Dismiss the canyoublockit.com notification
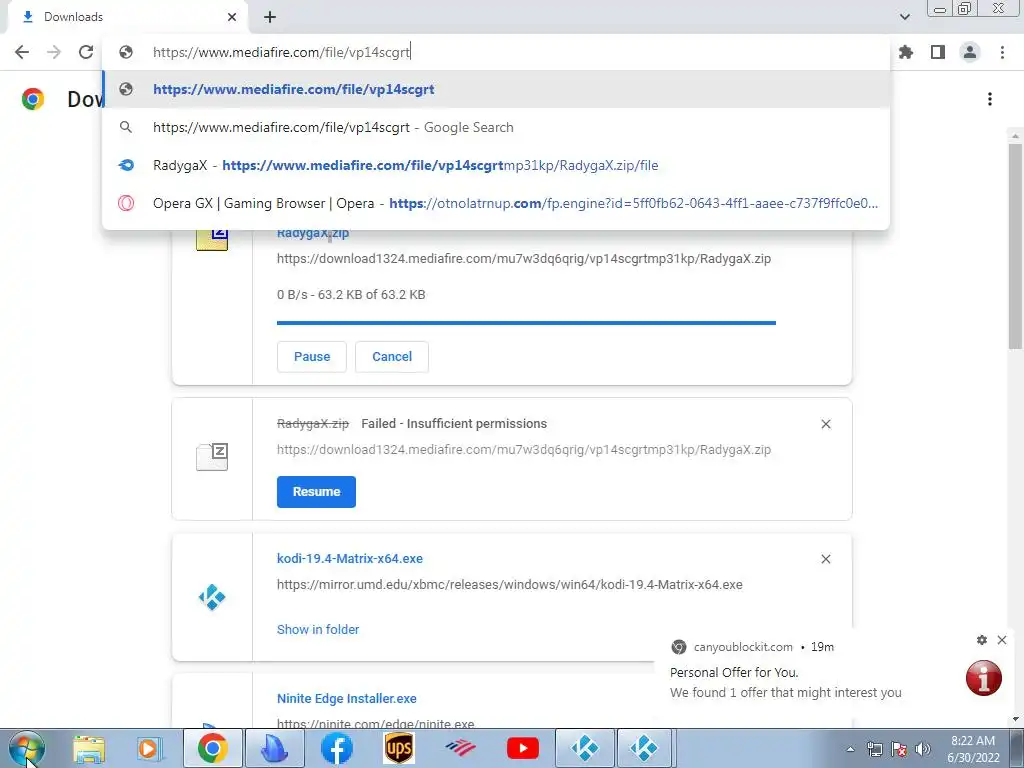This screenshot has width=1024, height=768. tap(1002, 640)
